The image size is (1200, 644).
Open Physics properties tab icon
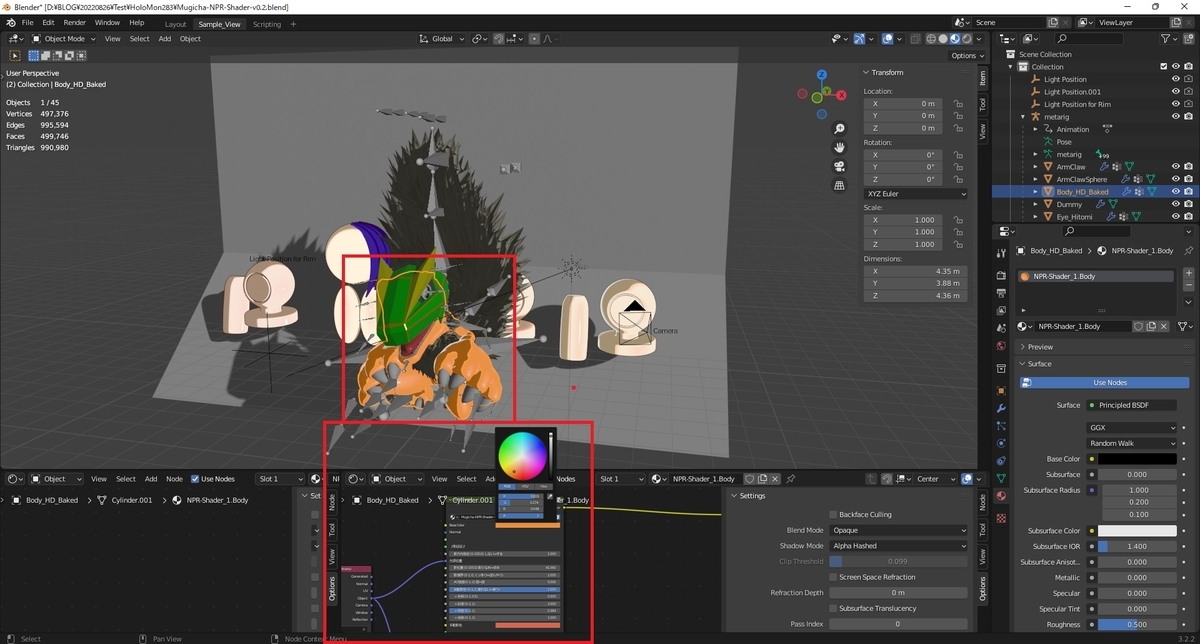tap(1001, 442)
